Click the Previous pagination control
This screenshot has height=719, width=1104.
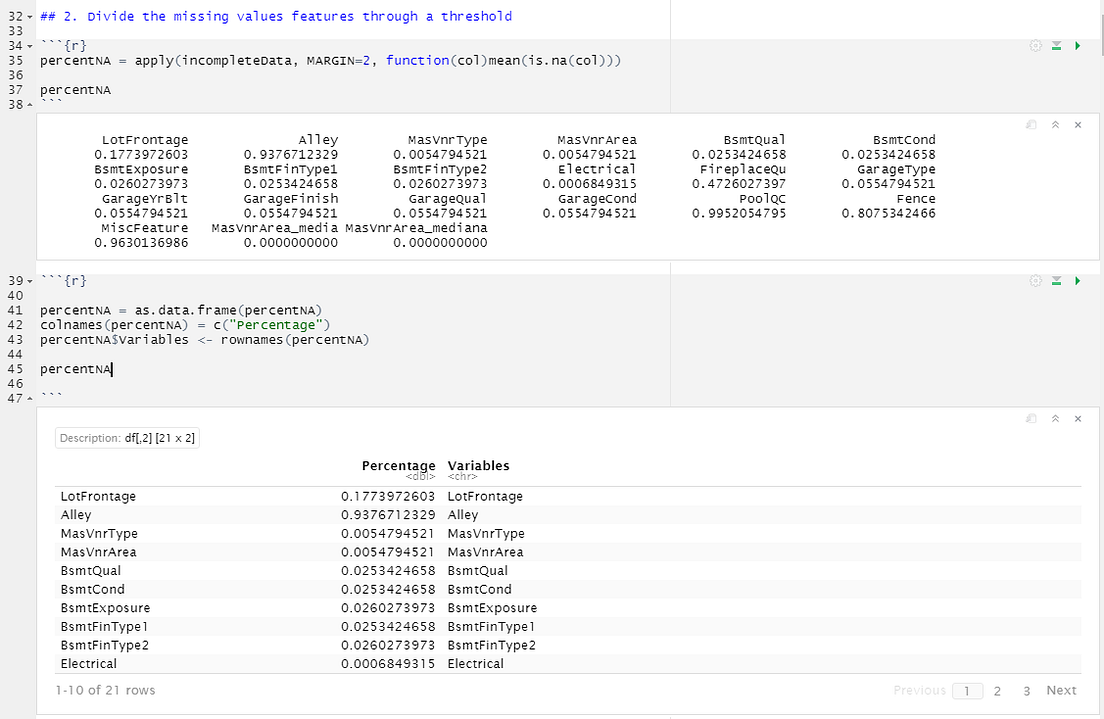921,690
